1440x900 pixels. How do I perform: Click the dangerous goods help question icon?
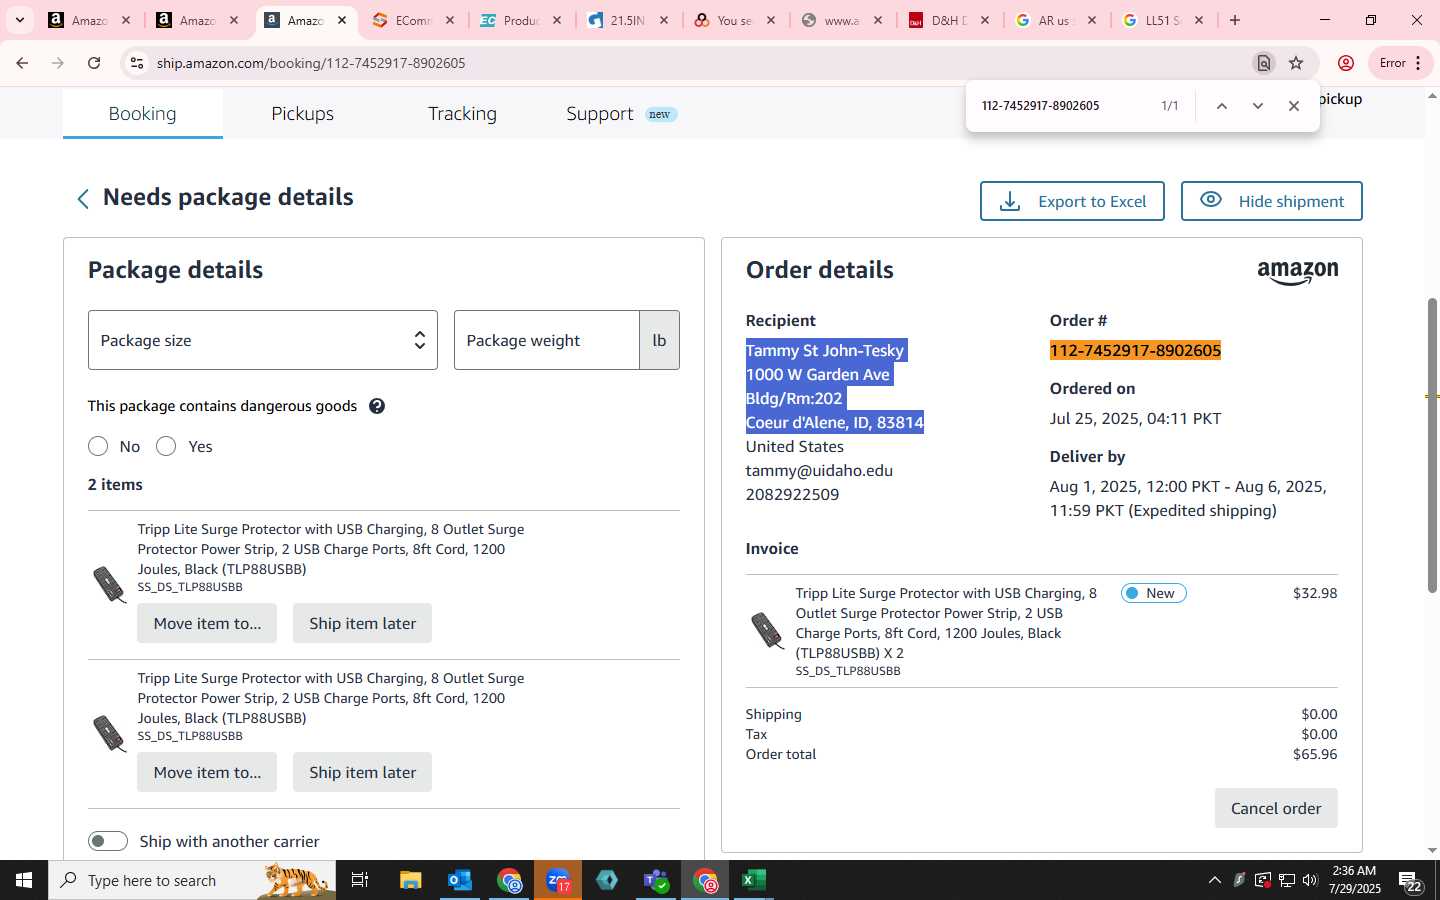coord(377,406)
